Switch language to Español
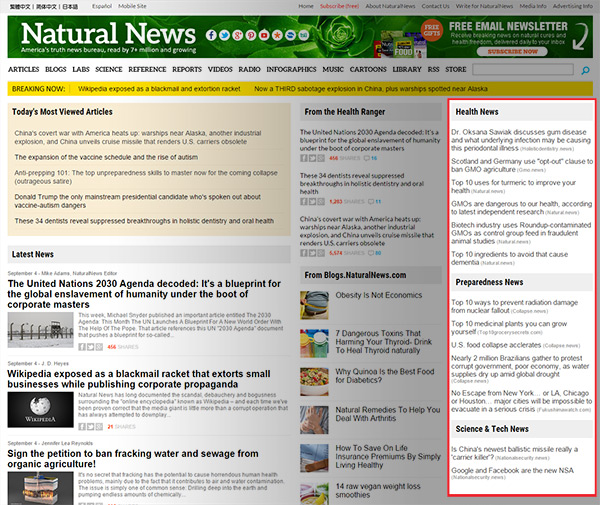 (x=101, y=6)
